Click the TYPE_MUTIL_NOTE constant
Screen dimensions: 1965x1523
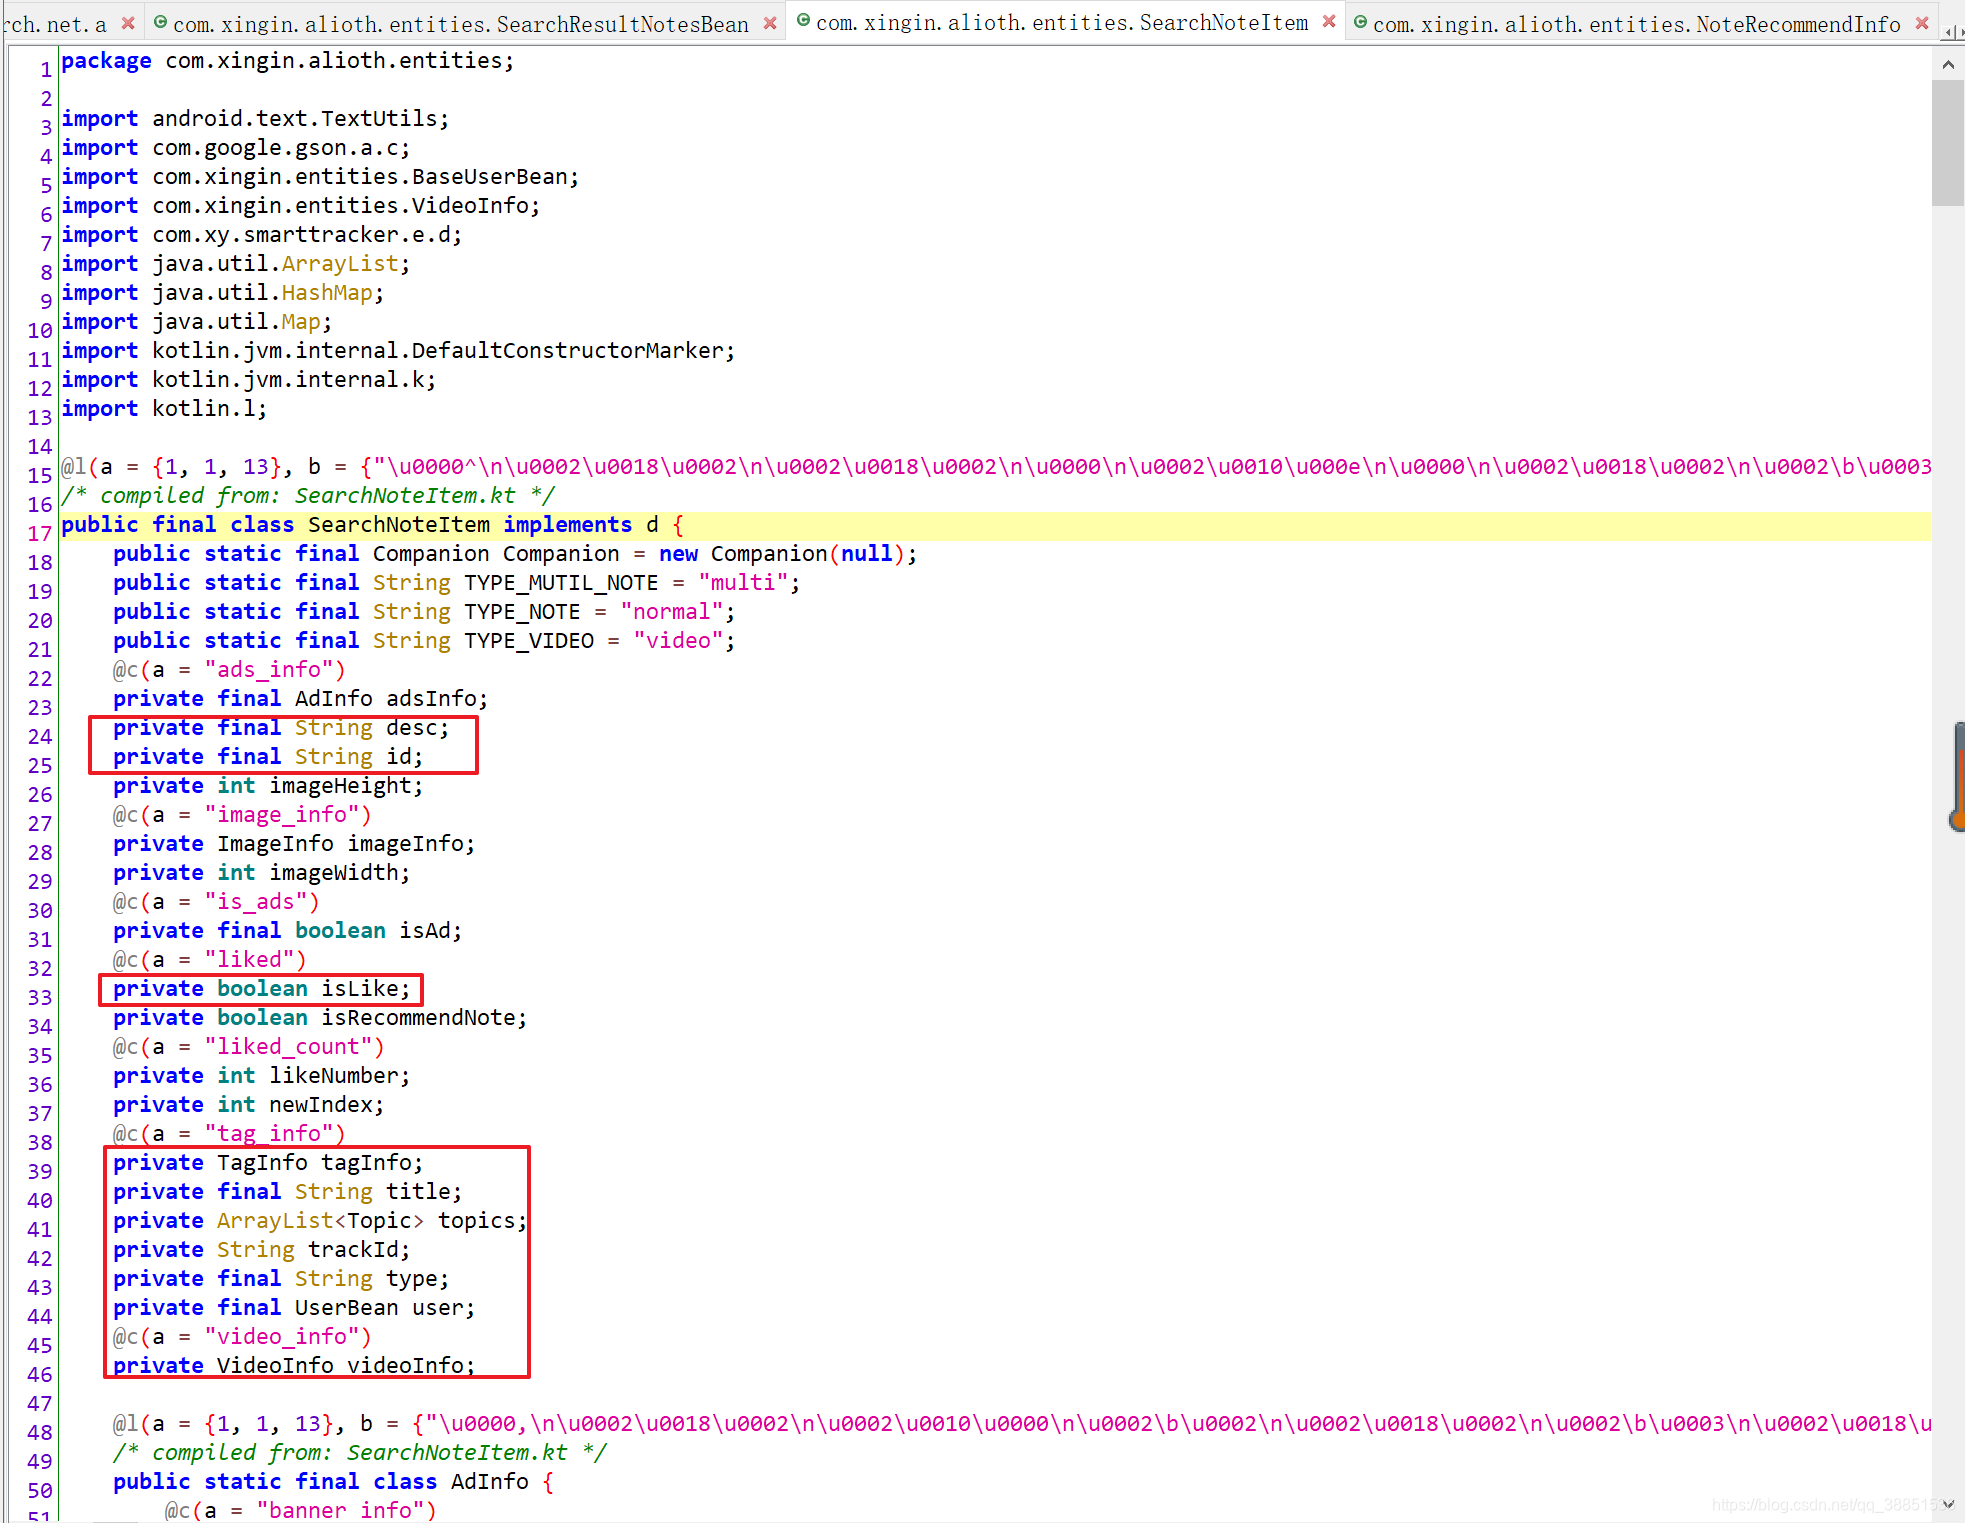pyautogui.click(x=561, y=583)
